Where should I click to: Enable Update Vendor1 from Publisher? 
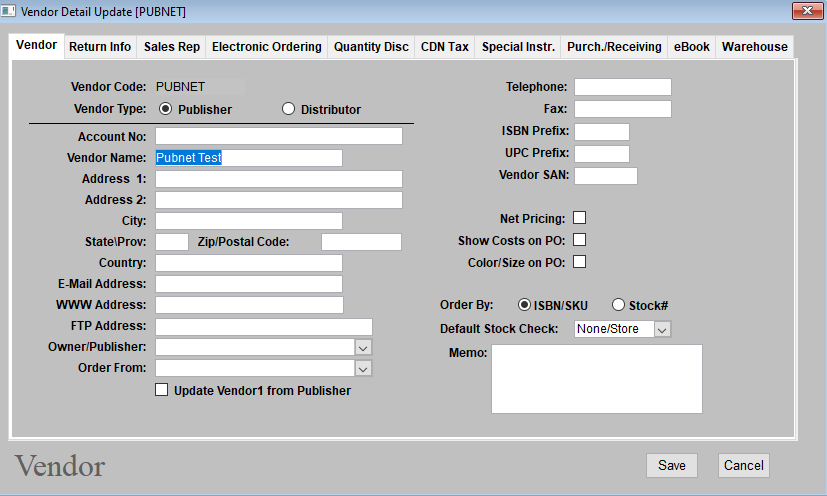click(x=162, y=391)
